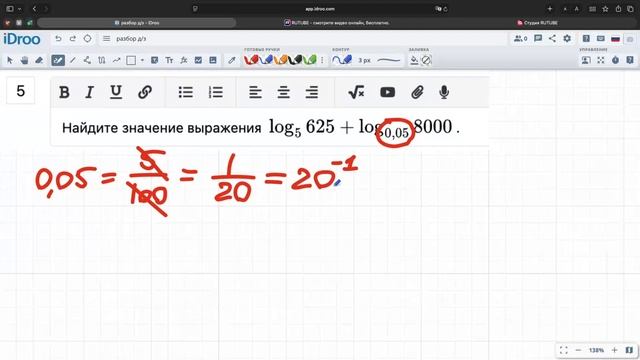640x360 pixels.
Task: Select the freehand pen tool
Action: click(x=58, y=60)
